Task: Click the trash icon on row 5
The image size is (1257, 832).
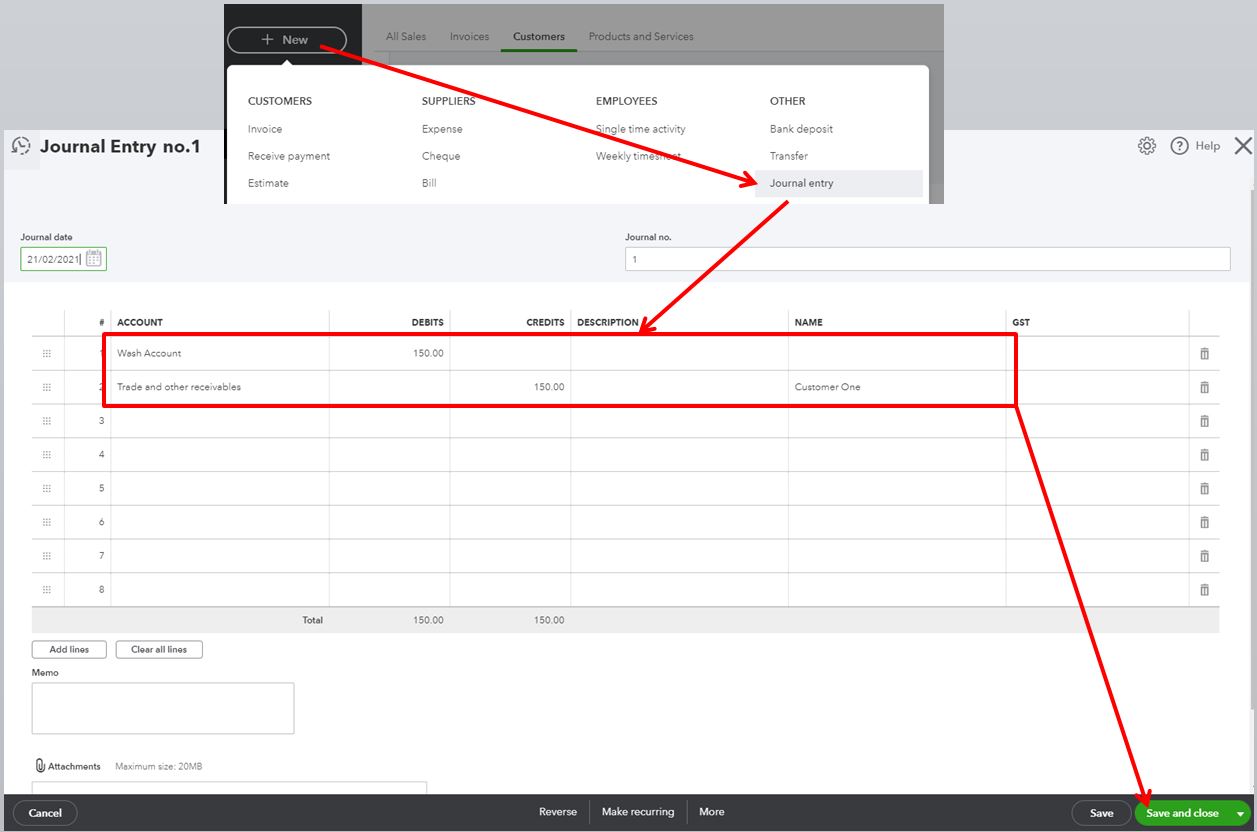Action: pos(1204,488)
